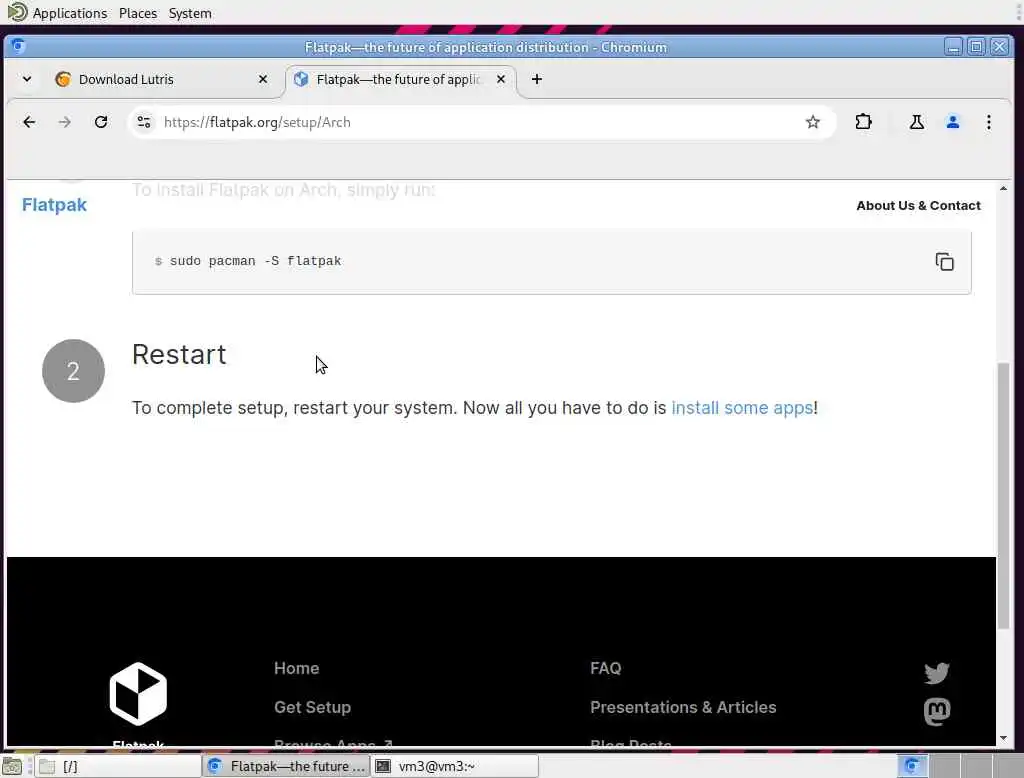This screenshot has height=778, width=1024.
Task: Switch to the Download Lutris tab
Action: pyautogui.click(x=160, y=79)
